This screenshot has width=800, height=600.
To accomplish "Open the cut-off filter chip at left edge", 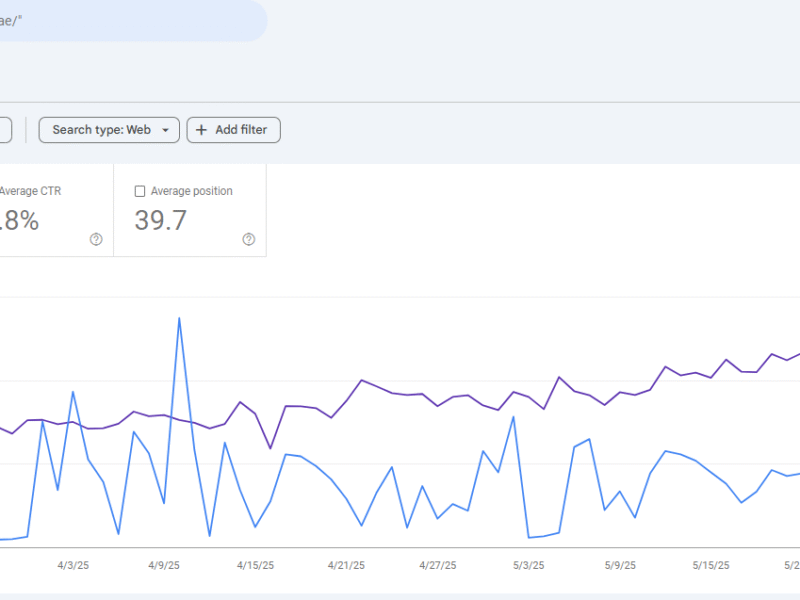I will click(x=5, y=130).
